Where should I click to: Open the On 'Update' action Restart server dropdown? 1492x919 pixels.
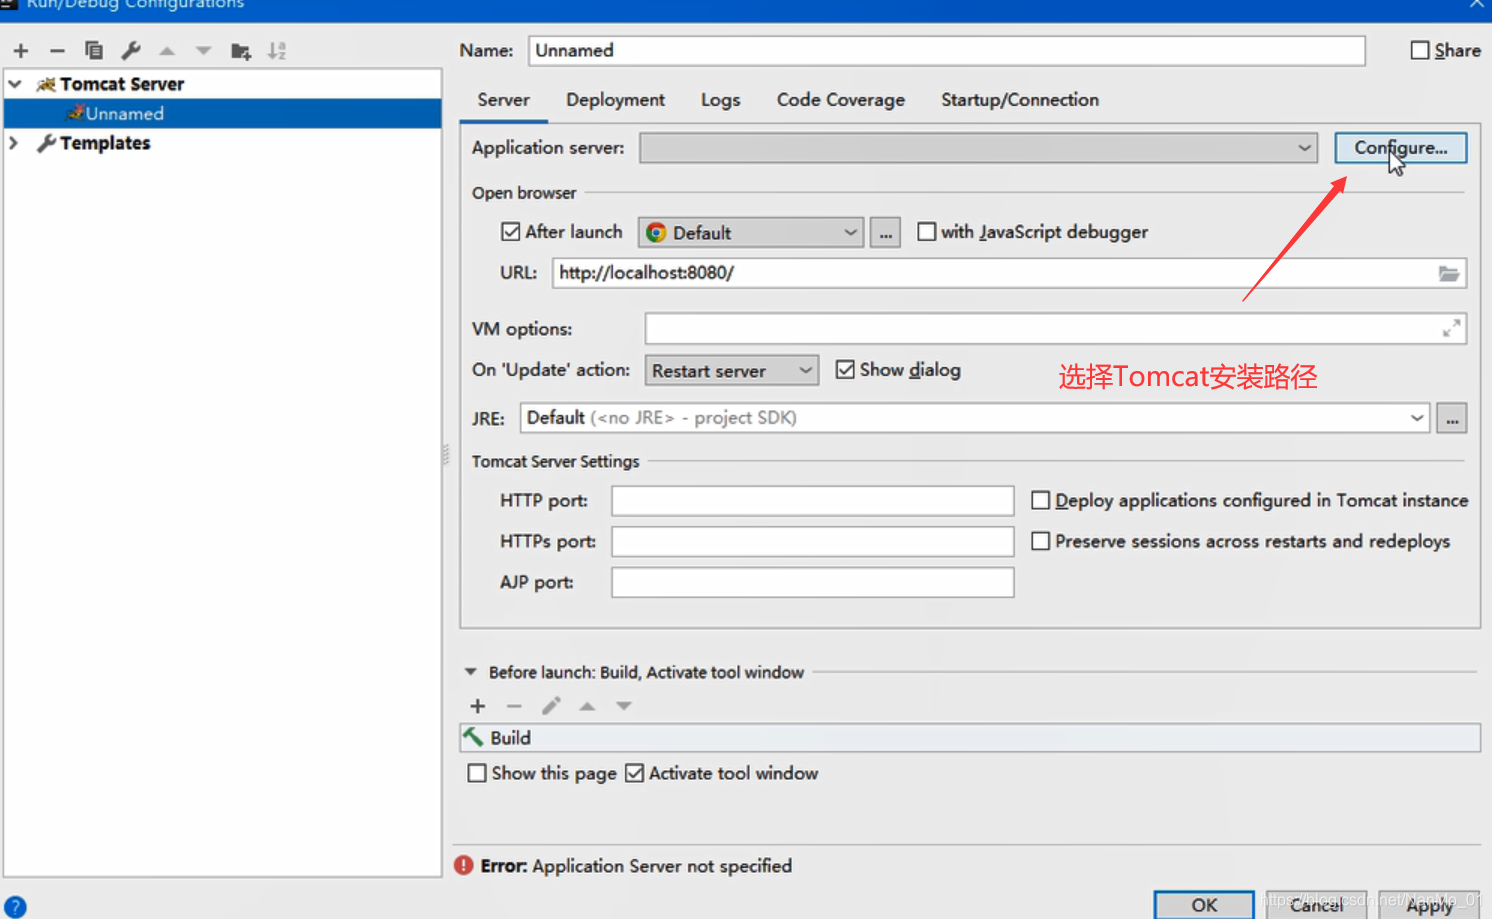[x=732, y=370]
